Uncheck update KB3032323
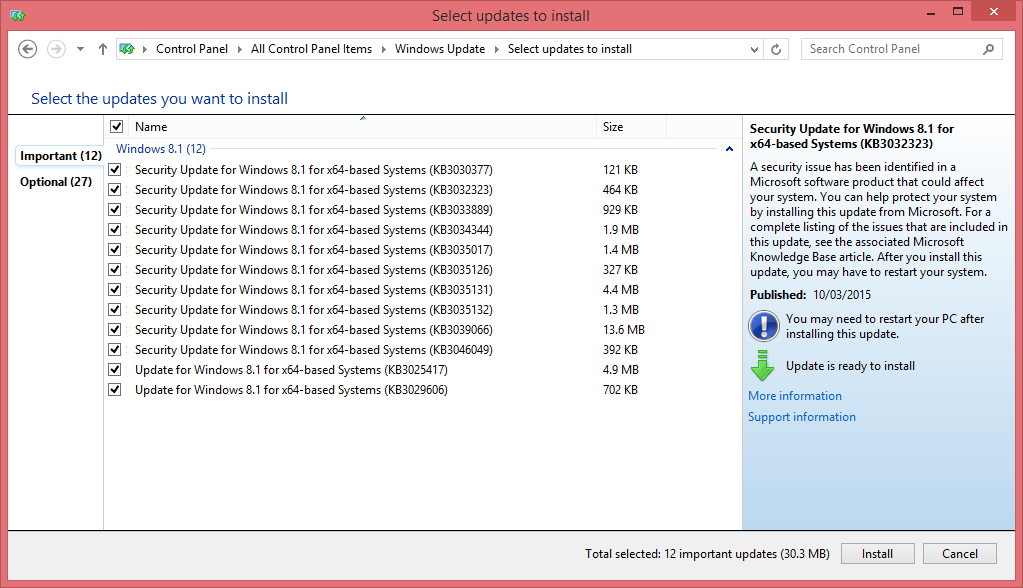 point(115,190)
